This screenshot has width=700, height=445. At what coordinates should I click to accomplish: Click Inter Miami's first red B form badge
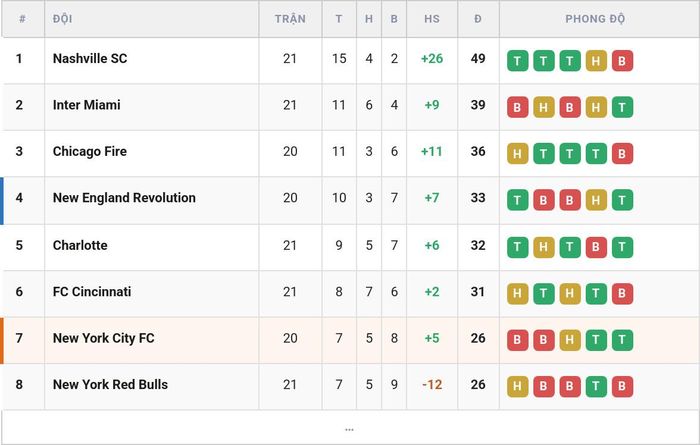click(x=517, y=107)
